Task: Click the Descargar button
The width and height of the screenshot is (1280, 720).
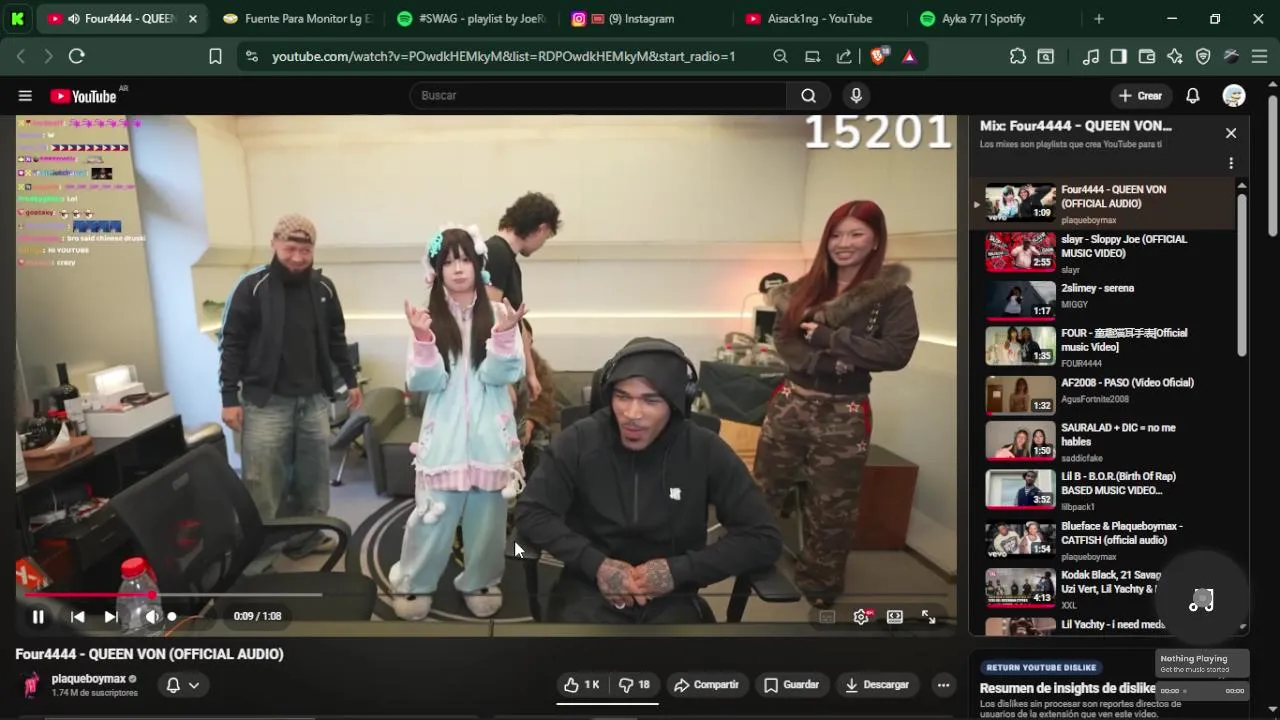Action: click(877, 685)
